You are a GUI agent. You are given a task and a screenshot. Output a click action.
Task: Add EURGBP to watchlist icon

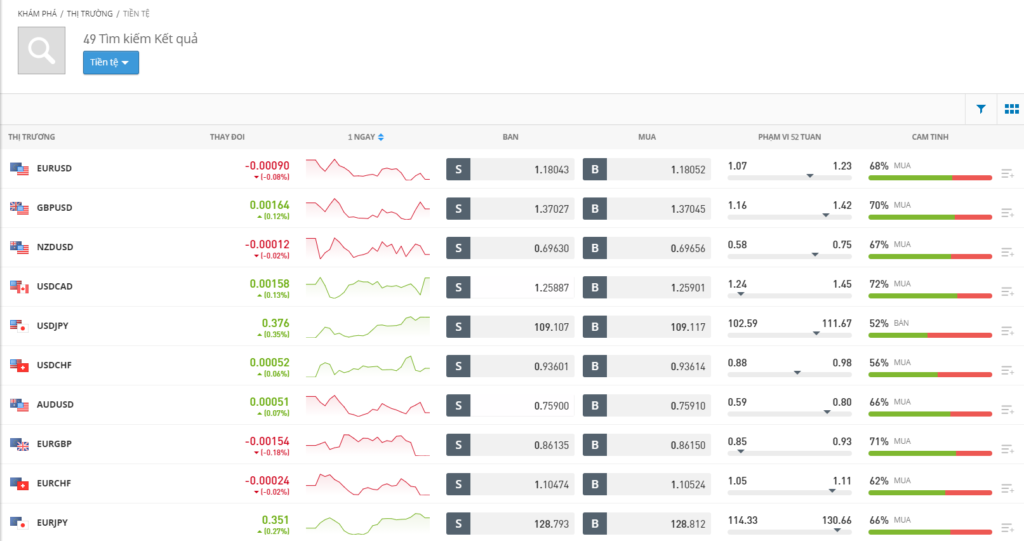point(1007,450)
